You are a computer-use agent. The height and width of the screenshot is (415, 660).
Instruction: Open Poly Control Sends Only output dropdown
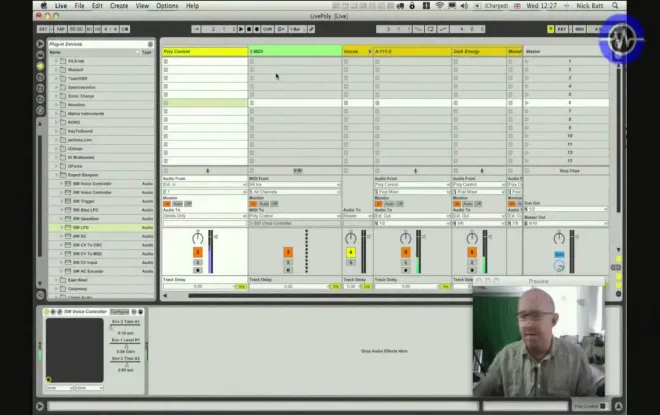click(x=205, y=216)
